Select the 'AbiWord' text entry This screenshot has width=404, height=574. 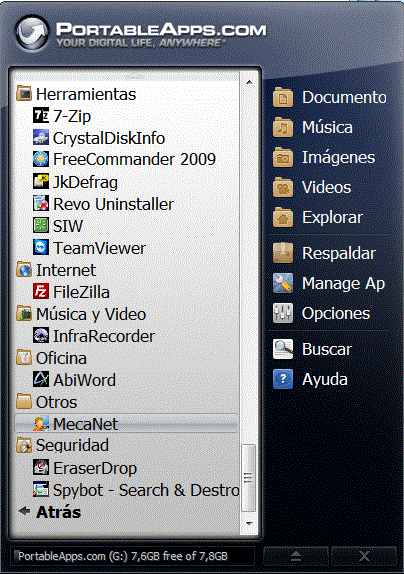pyautogui.click(x=85, y=380)
